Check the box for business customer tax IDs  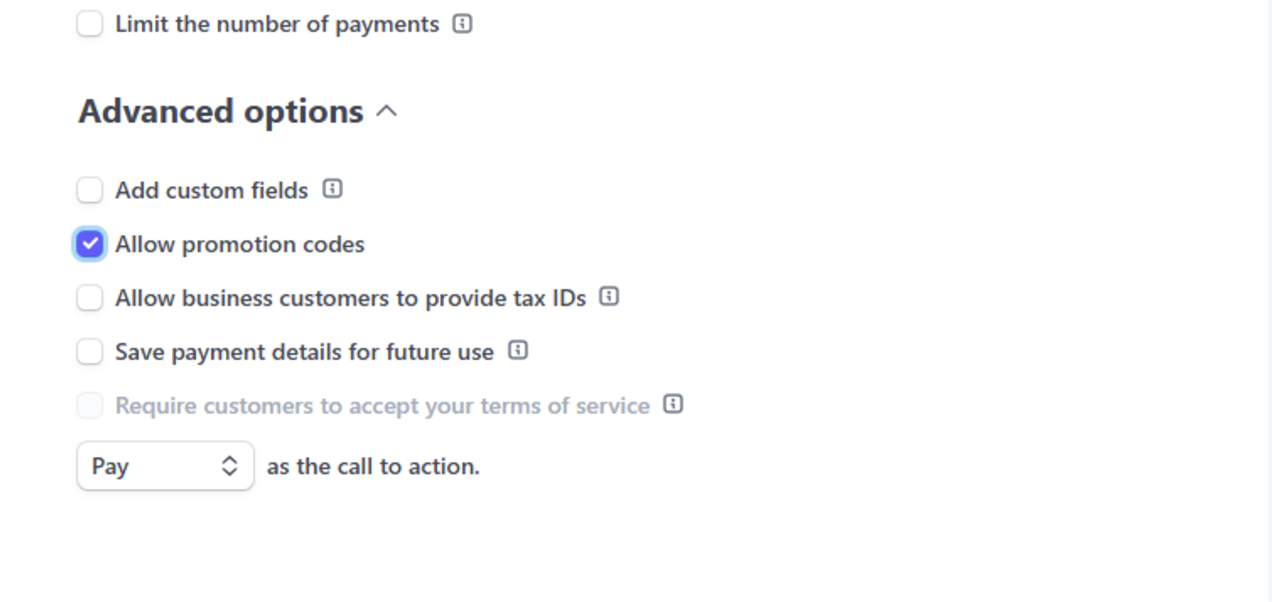pos(90,298)
